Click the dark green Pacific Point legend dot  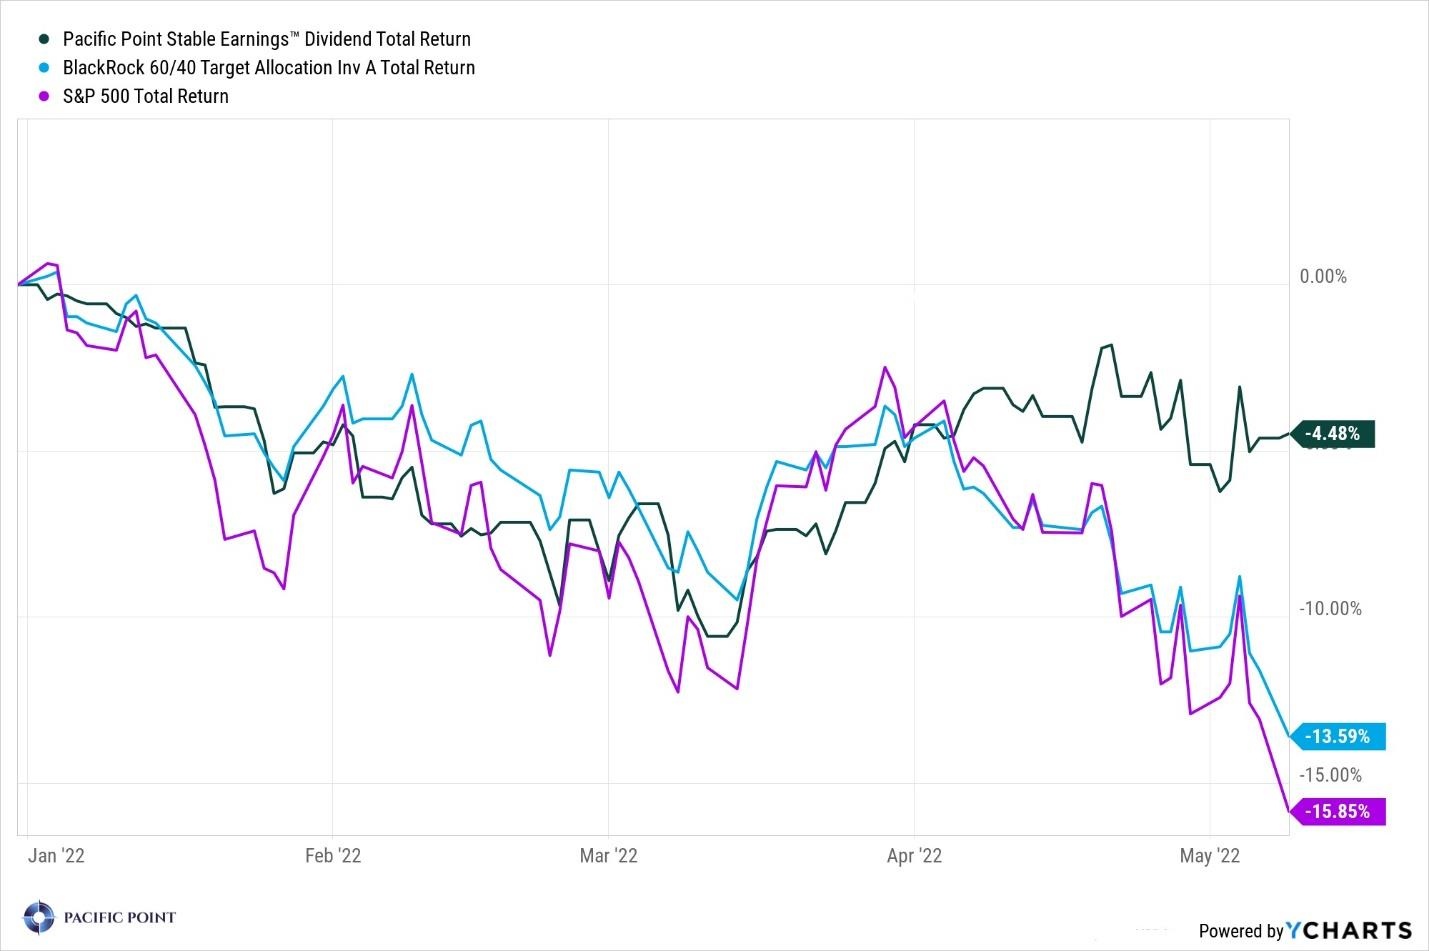(43, 40)
